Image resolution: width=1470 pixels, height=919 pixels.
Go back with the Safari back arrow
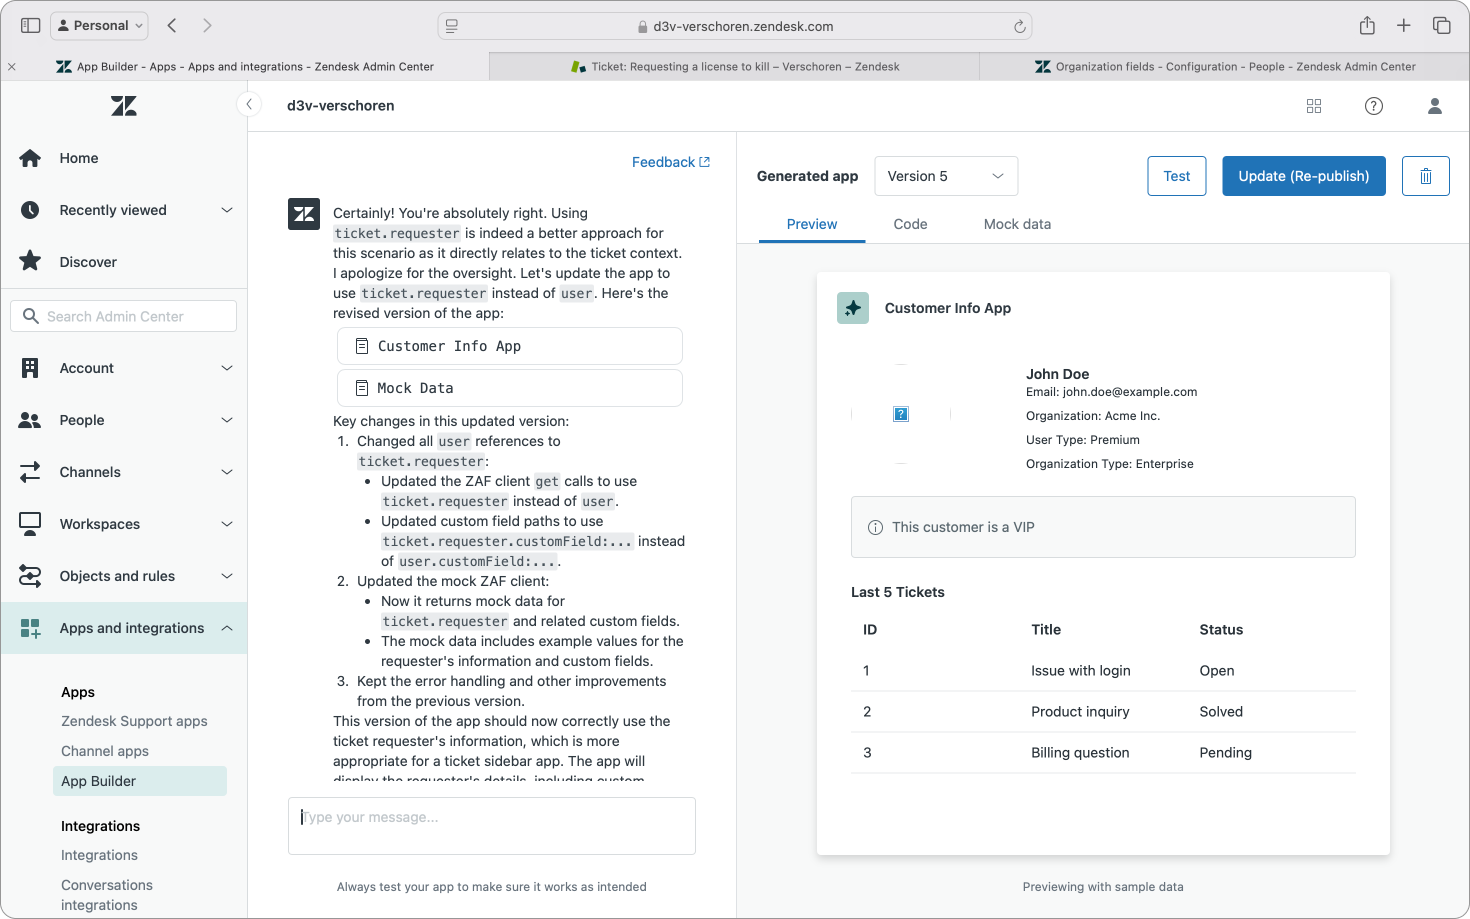[x=172, y=25]
